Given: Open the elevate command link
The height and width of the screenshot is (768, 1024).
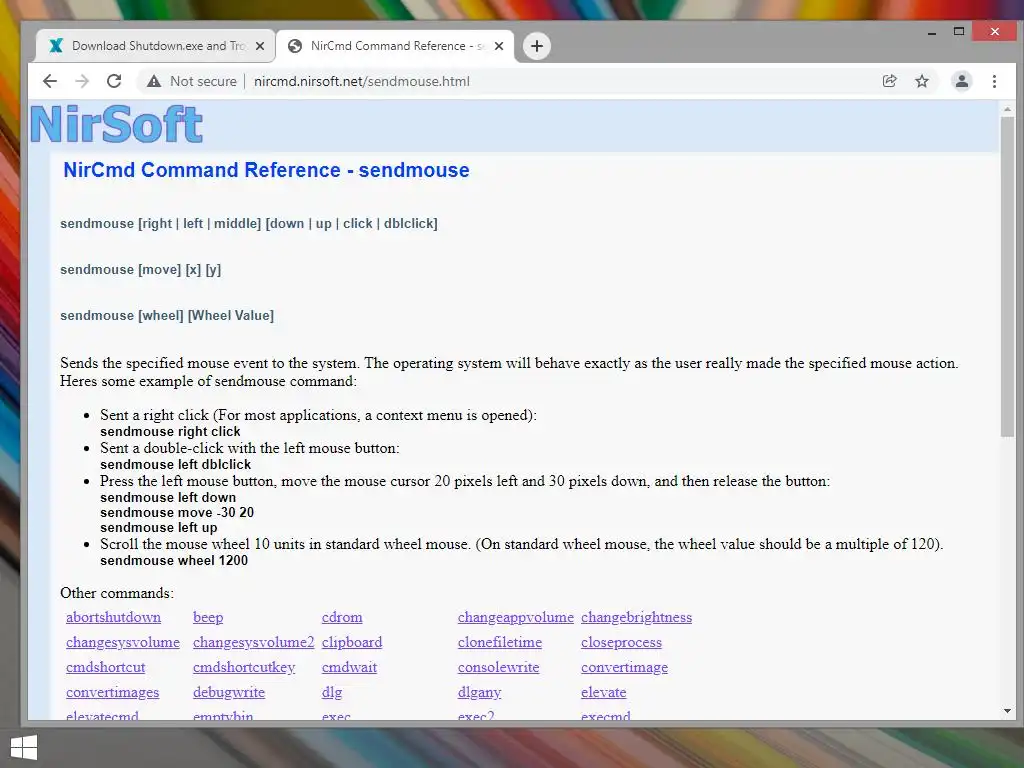Looking at the screenshot, I should (x=603, y=692).
